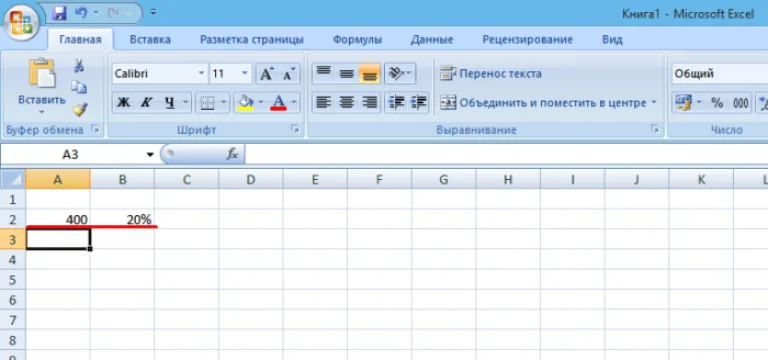Decrease the cell indent
Screen dimensions: 768x360
396,102
